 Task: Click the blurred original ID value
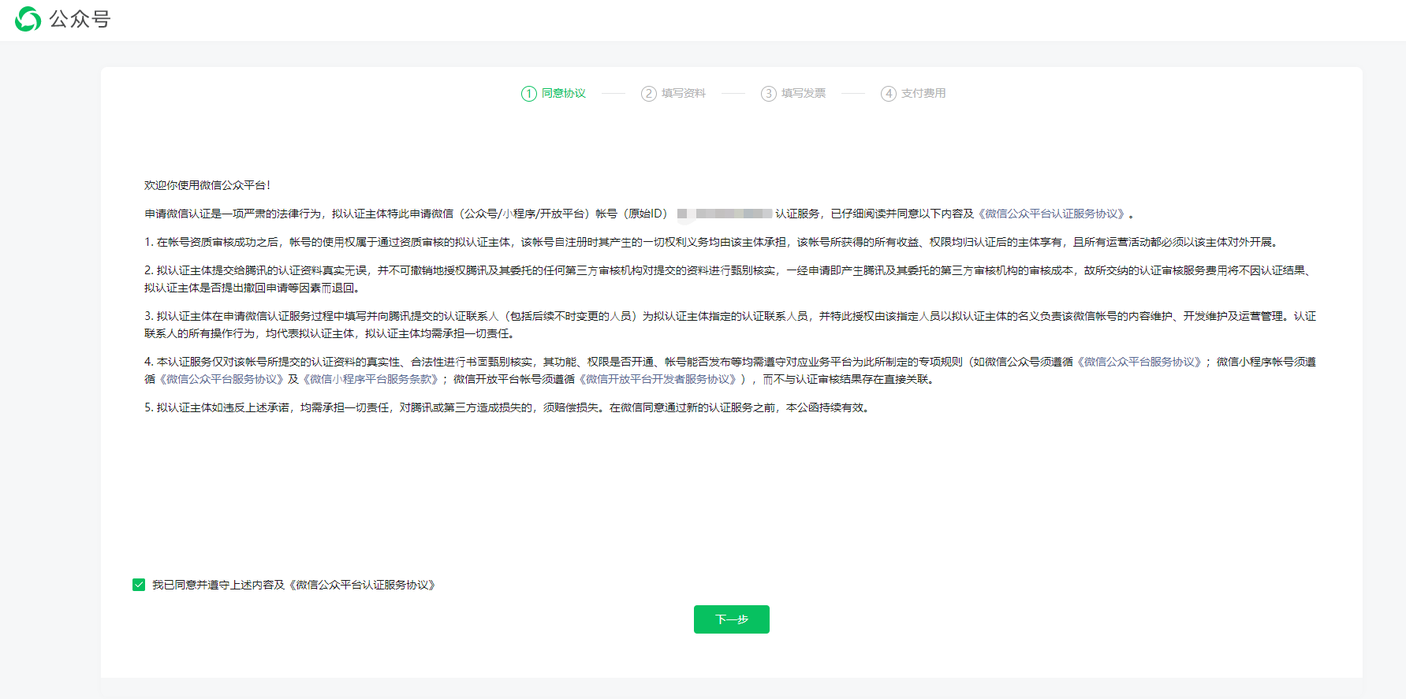click(x=724, y=214)
